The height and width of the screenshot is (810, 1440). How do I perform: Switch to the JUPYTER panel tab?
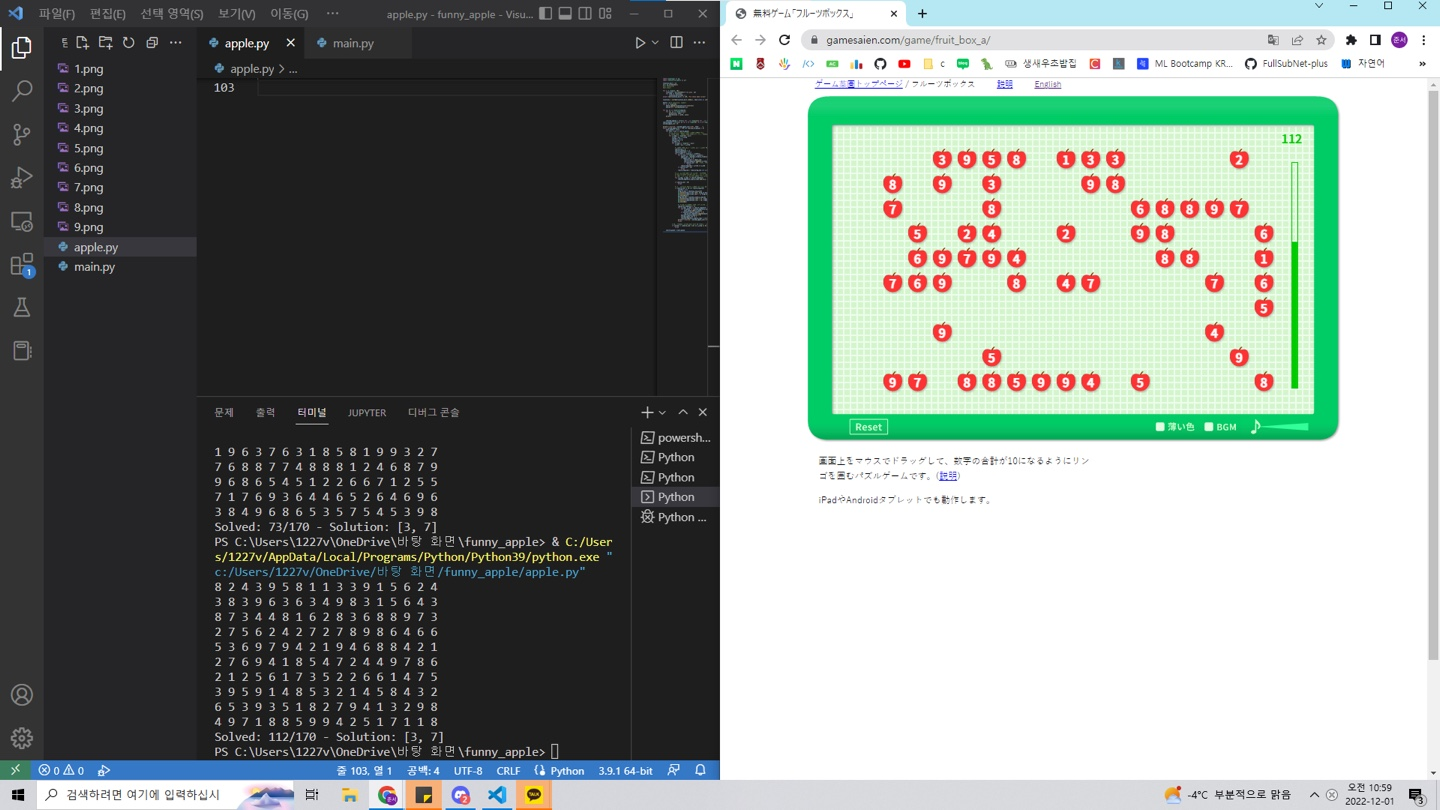click(x=367, y=412)
